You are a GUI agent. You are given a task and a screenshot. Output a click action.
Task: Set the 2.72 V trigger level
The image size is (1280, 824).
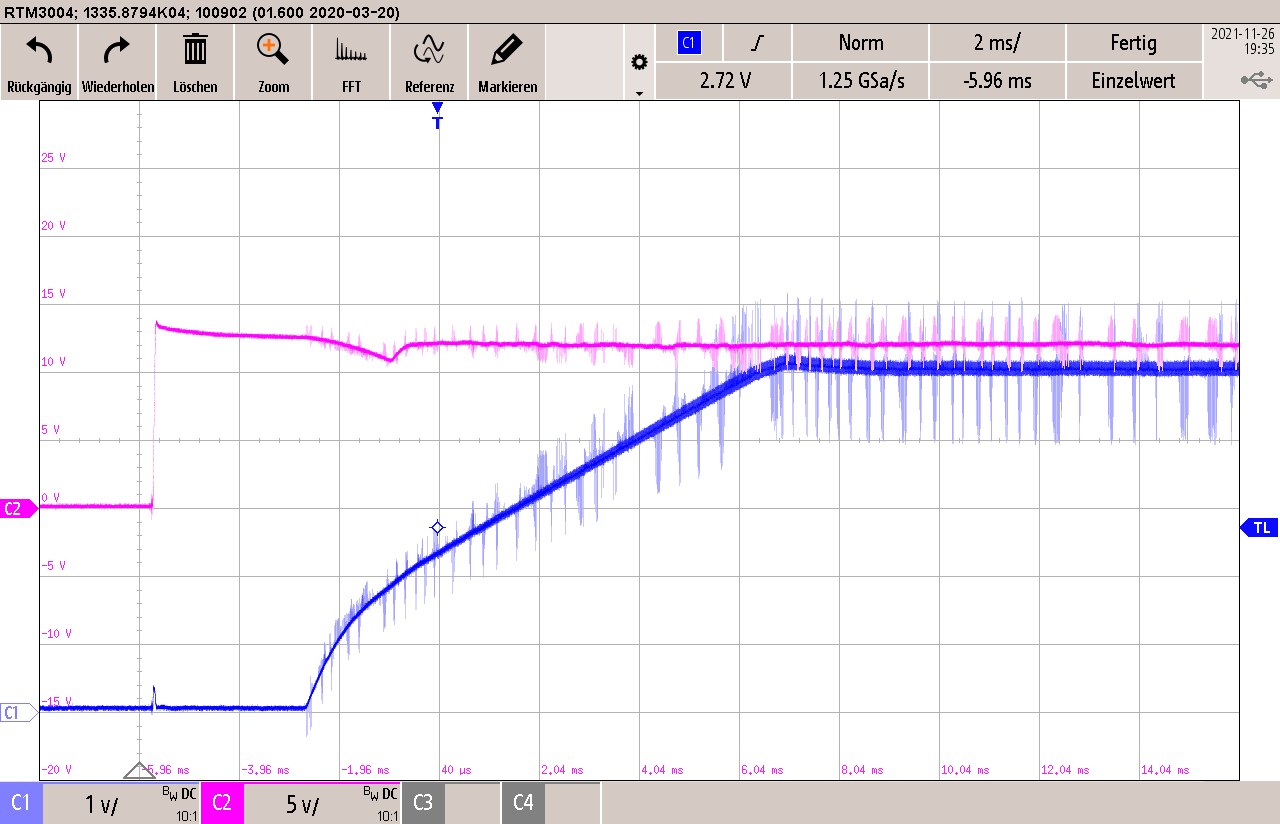click(724, 81)
